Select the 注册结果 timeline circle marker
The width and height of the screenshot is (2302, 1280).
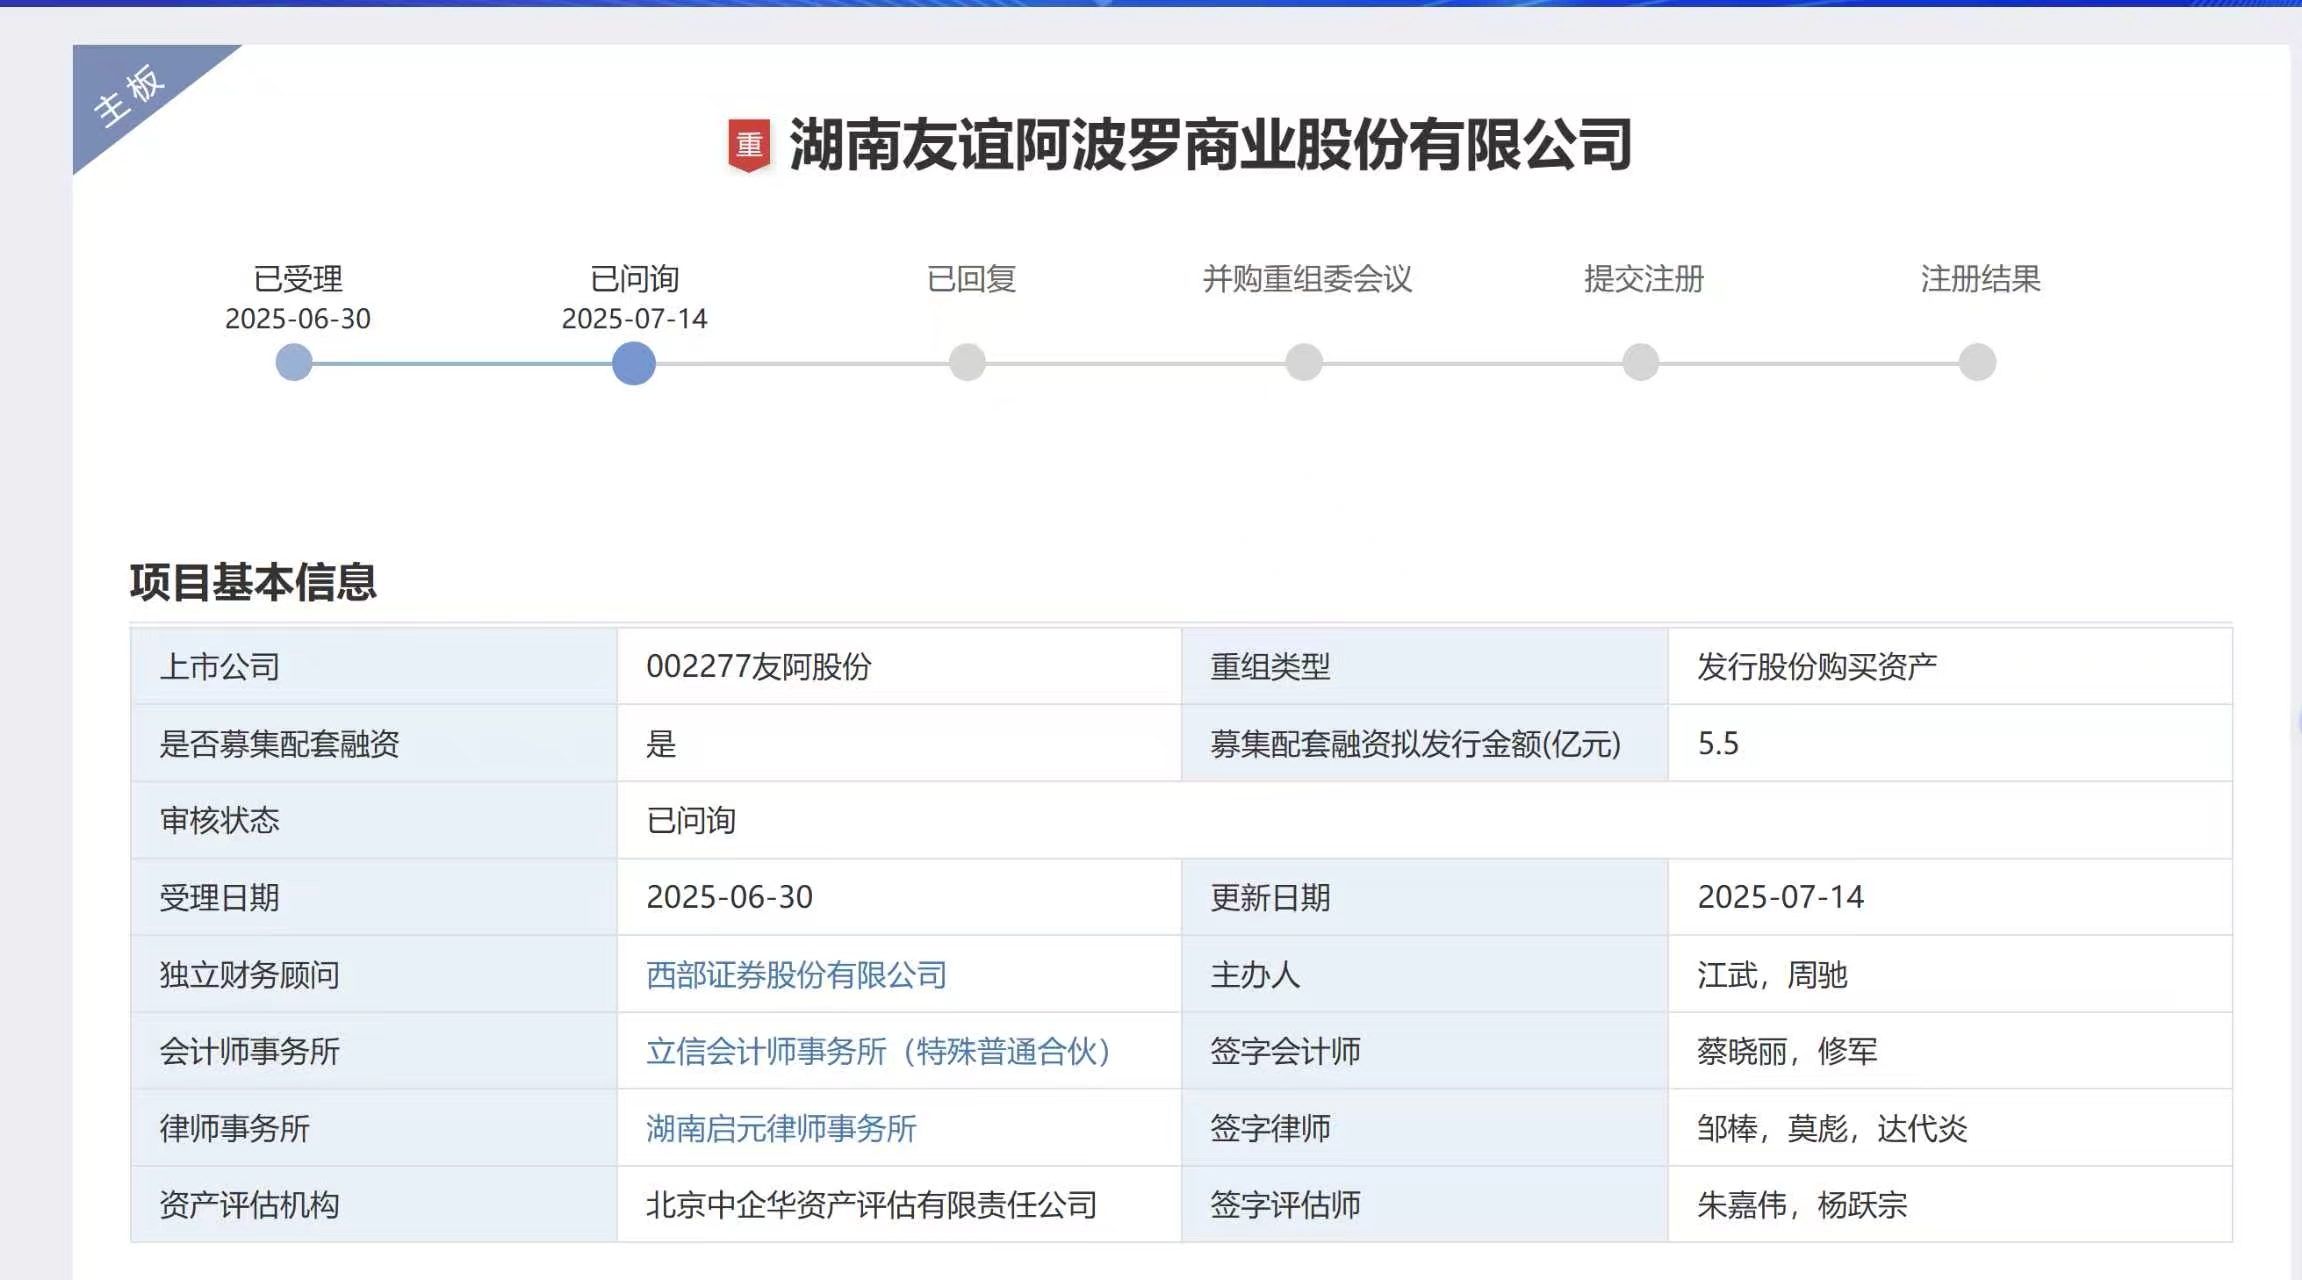pyautogui.click(x=1978, y=362)
